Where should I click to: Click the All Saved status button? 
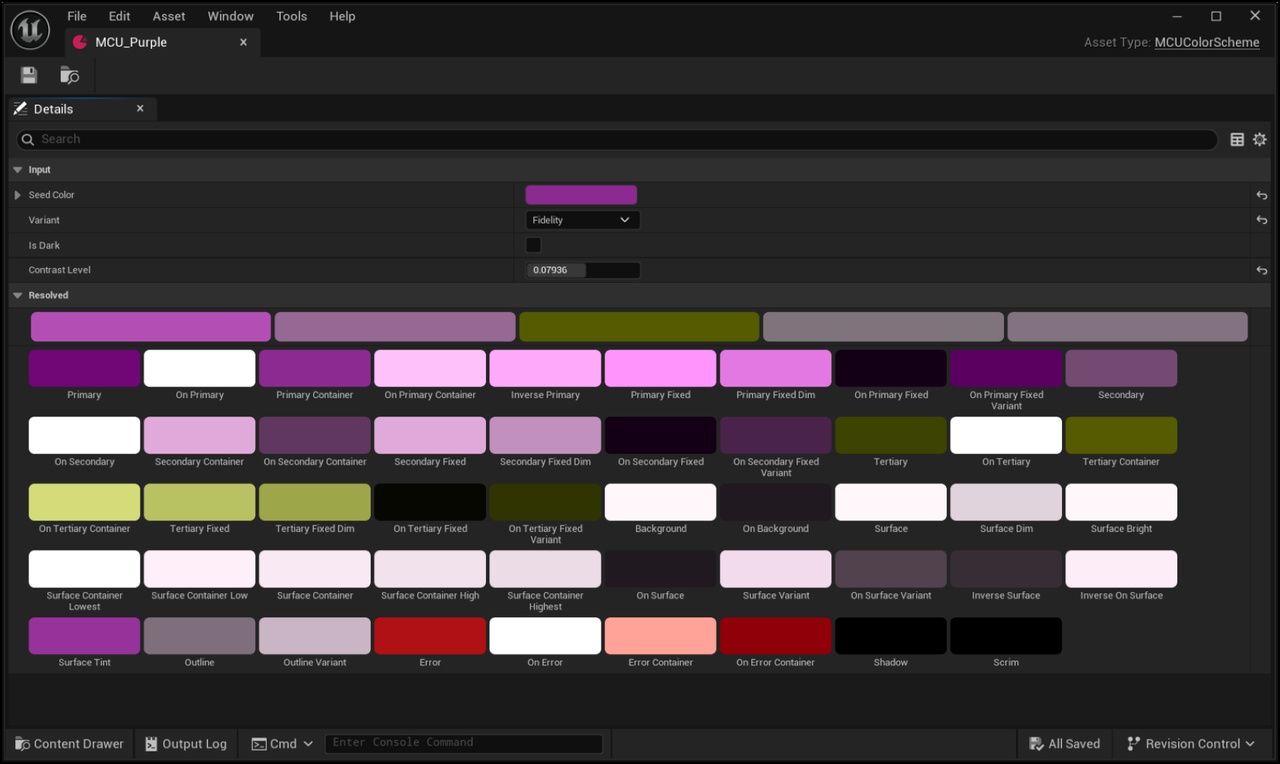tap(1064, 743)
